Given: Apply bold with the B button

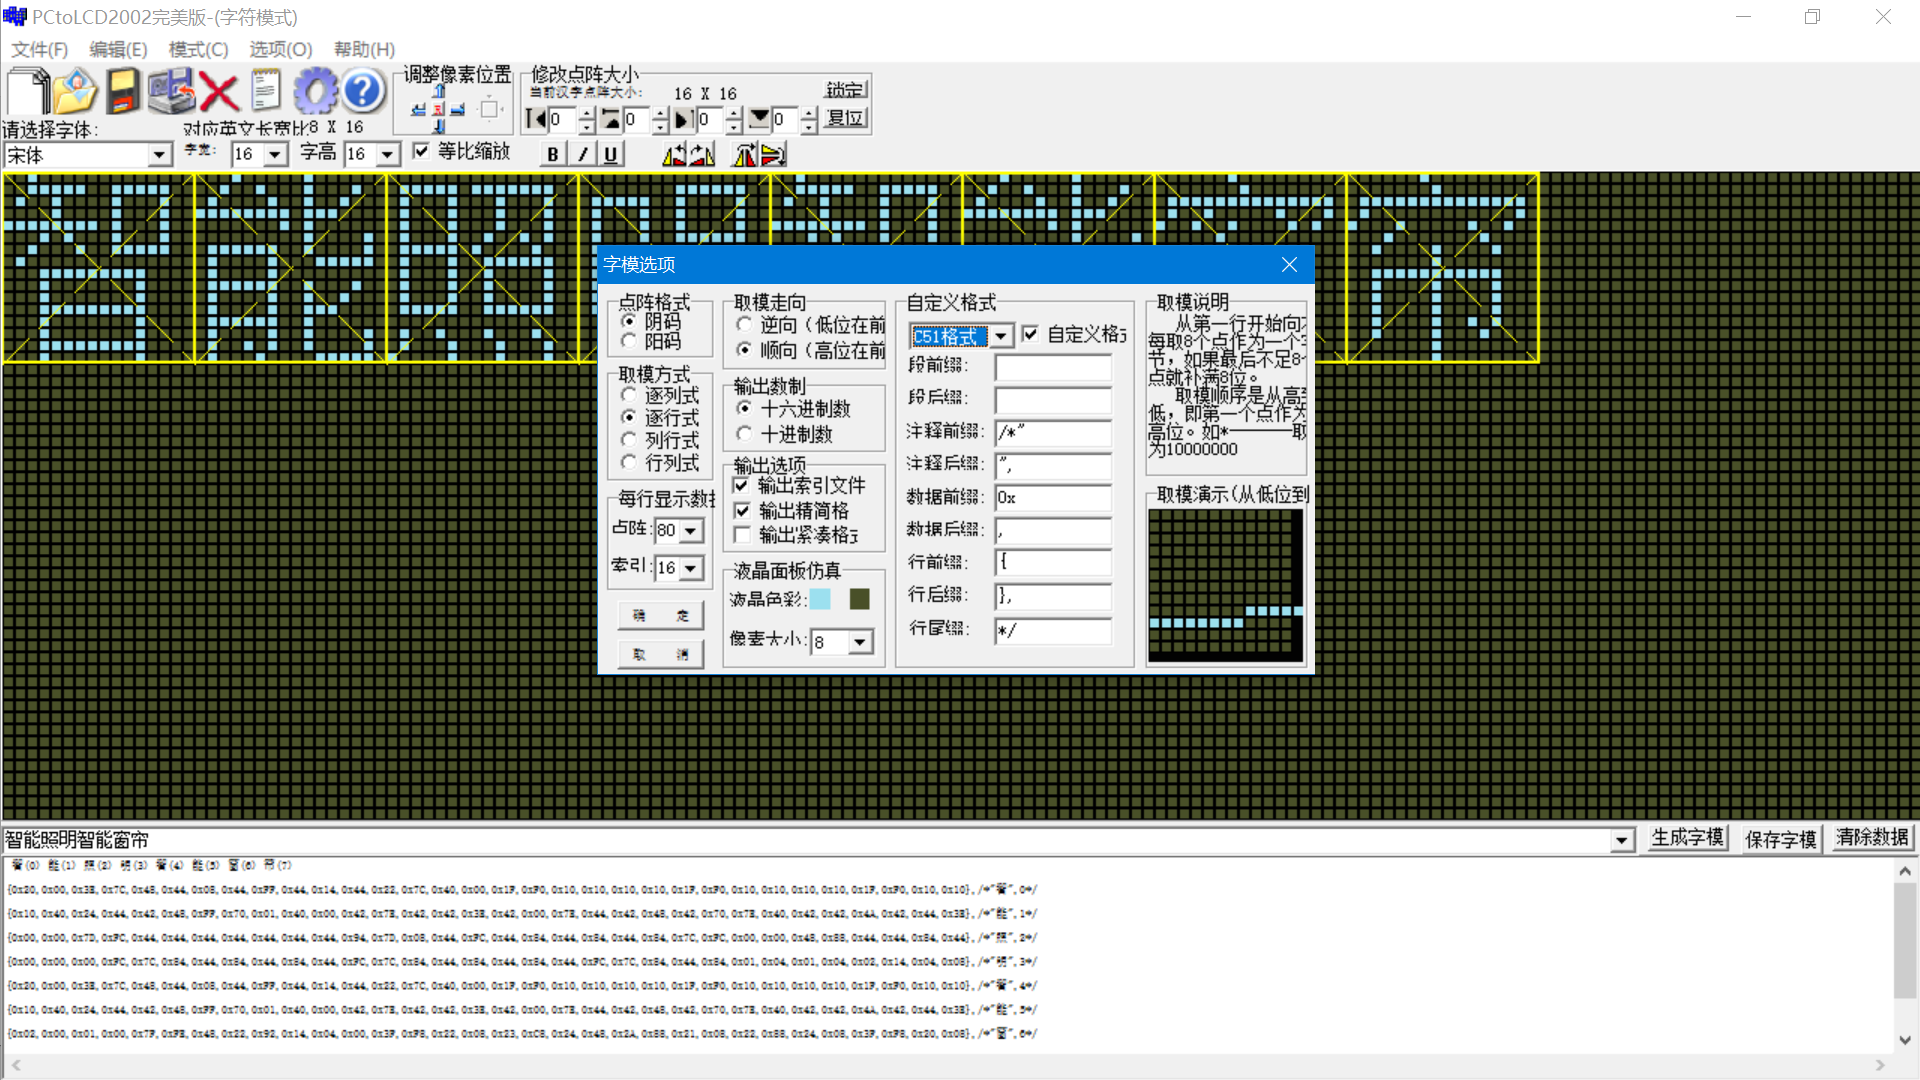Looking at the screenshot, I should click(552, 153).
